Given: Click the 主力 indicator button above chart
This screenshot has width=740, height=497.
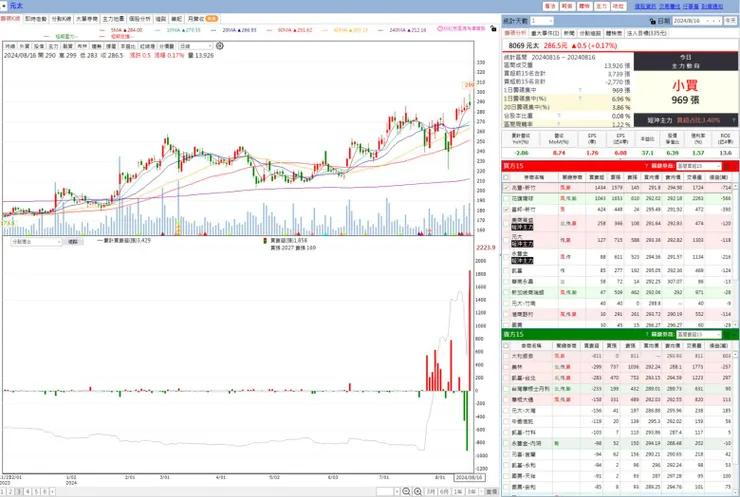Looking at the screenshot, I should [53, 46].
